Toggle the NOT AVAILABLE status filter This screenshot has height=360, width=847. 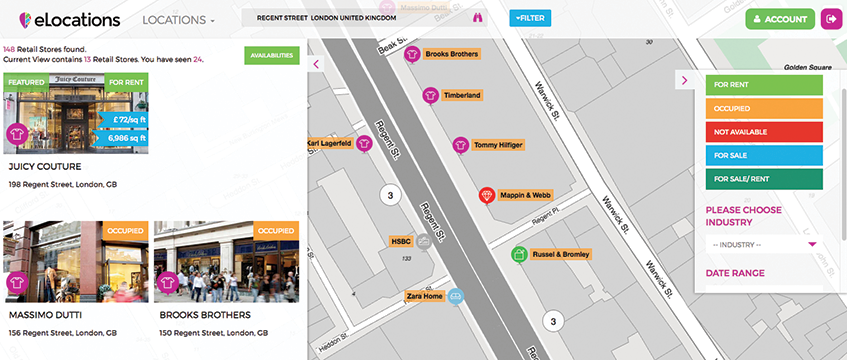click(x=764, y=132)
